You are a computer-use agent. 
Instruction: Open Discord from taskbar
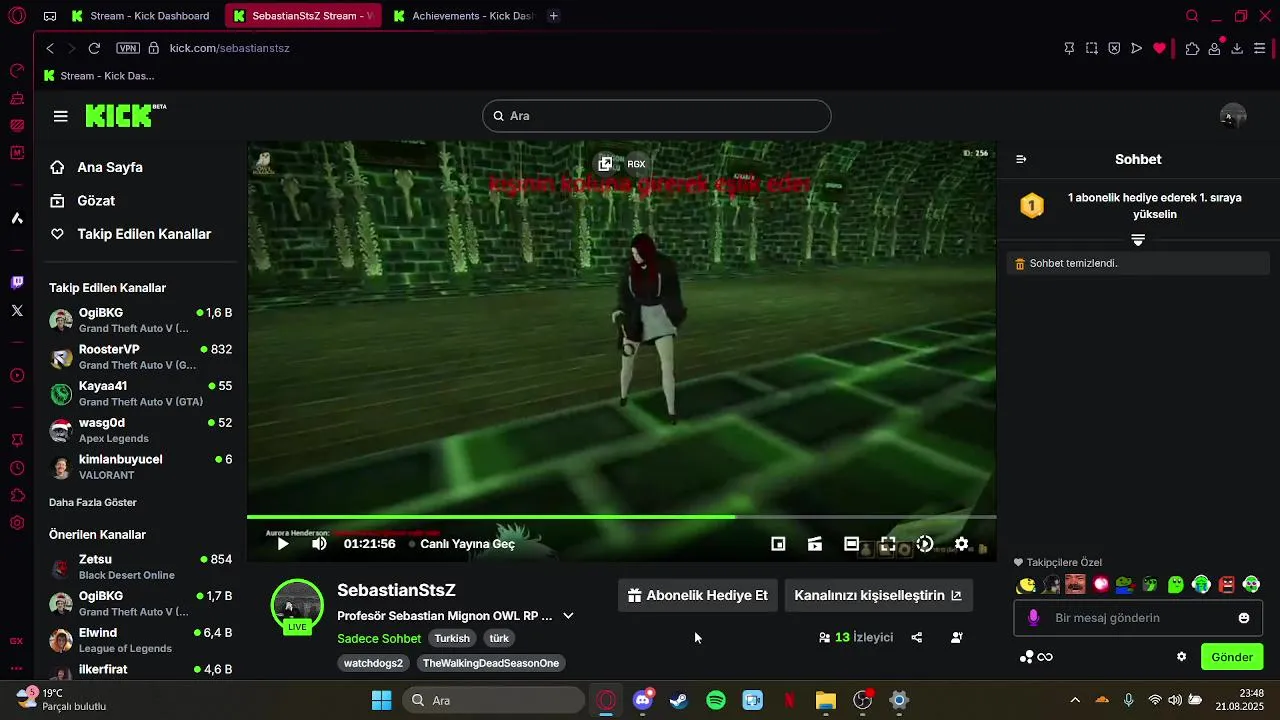pyautogui.click(x=643, y=699)
